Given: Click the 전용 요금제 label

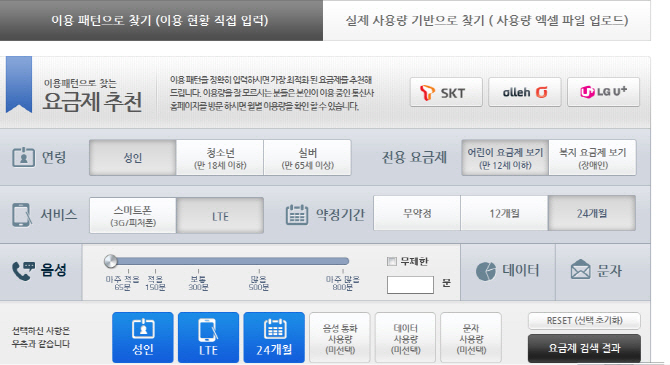Looking at the screenshot, I should click(414, 158).
